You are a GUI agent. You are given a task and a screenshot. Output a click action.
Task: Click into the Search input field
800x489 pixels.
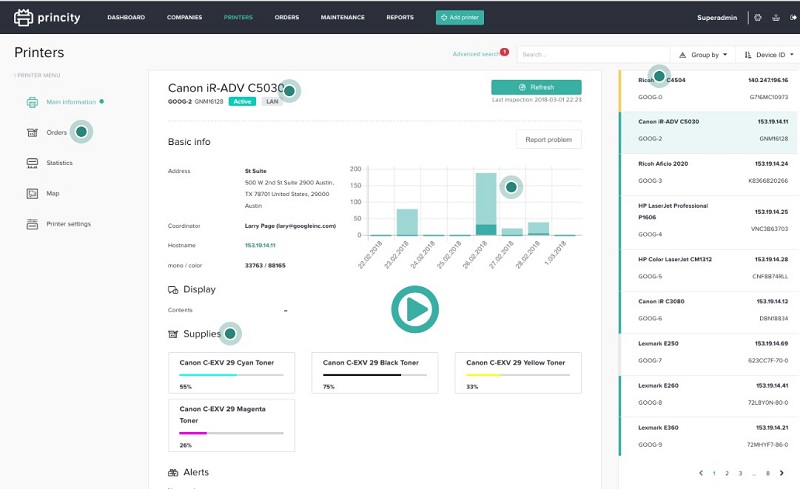pyautogui.click(x=593, y=55)
